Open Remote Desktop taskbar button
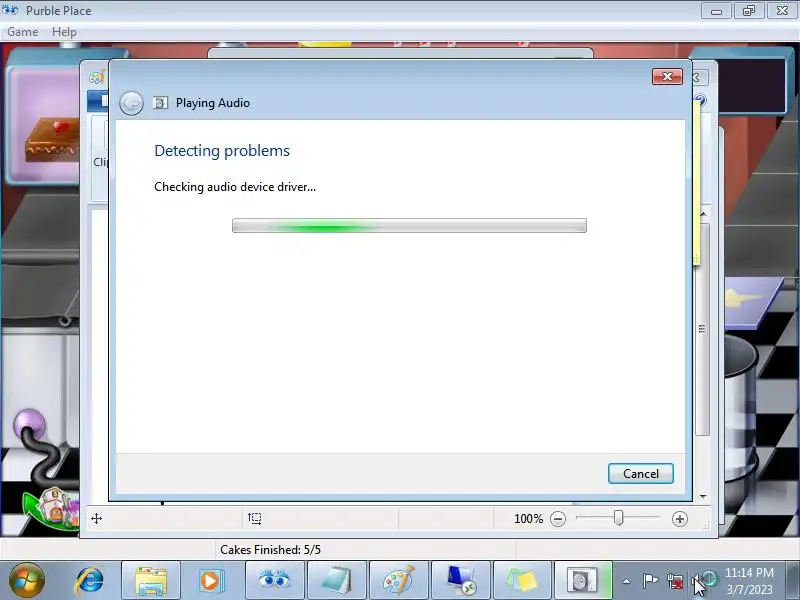The image size is (800, 600). pyautogui.click(x=461, y=581)
